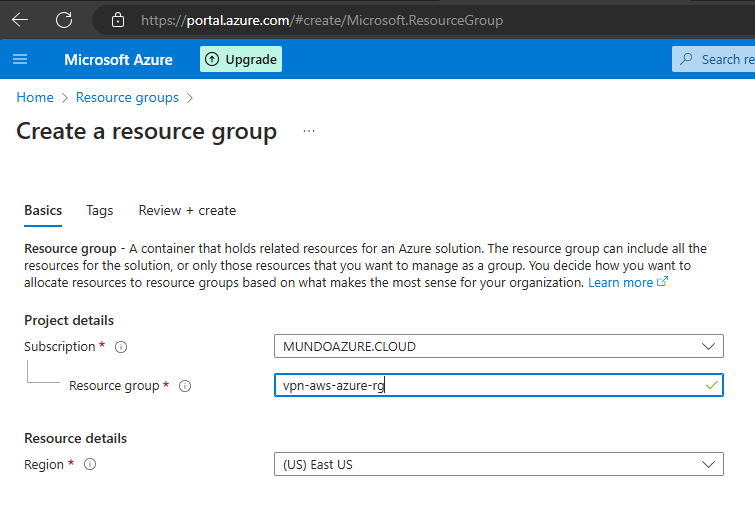
Task: Expand the Subscription dropdown MUNDOAZURE.CLOUD
Action: click(x=499, y=346)
